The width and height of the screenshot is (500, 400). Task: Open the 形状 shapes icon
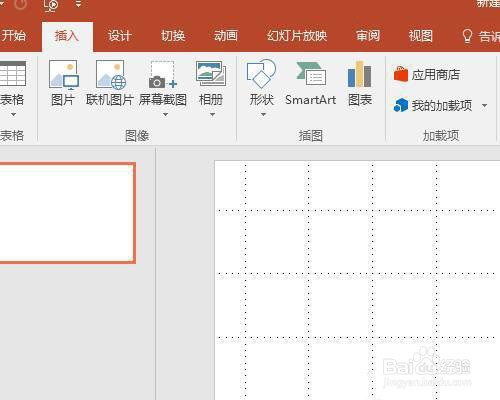pos(261,74)
